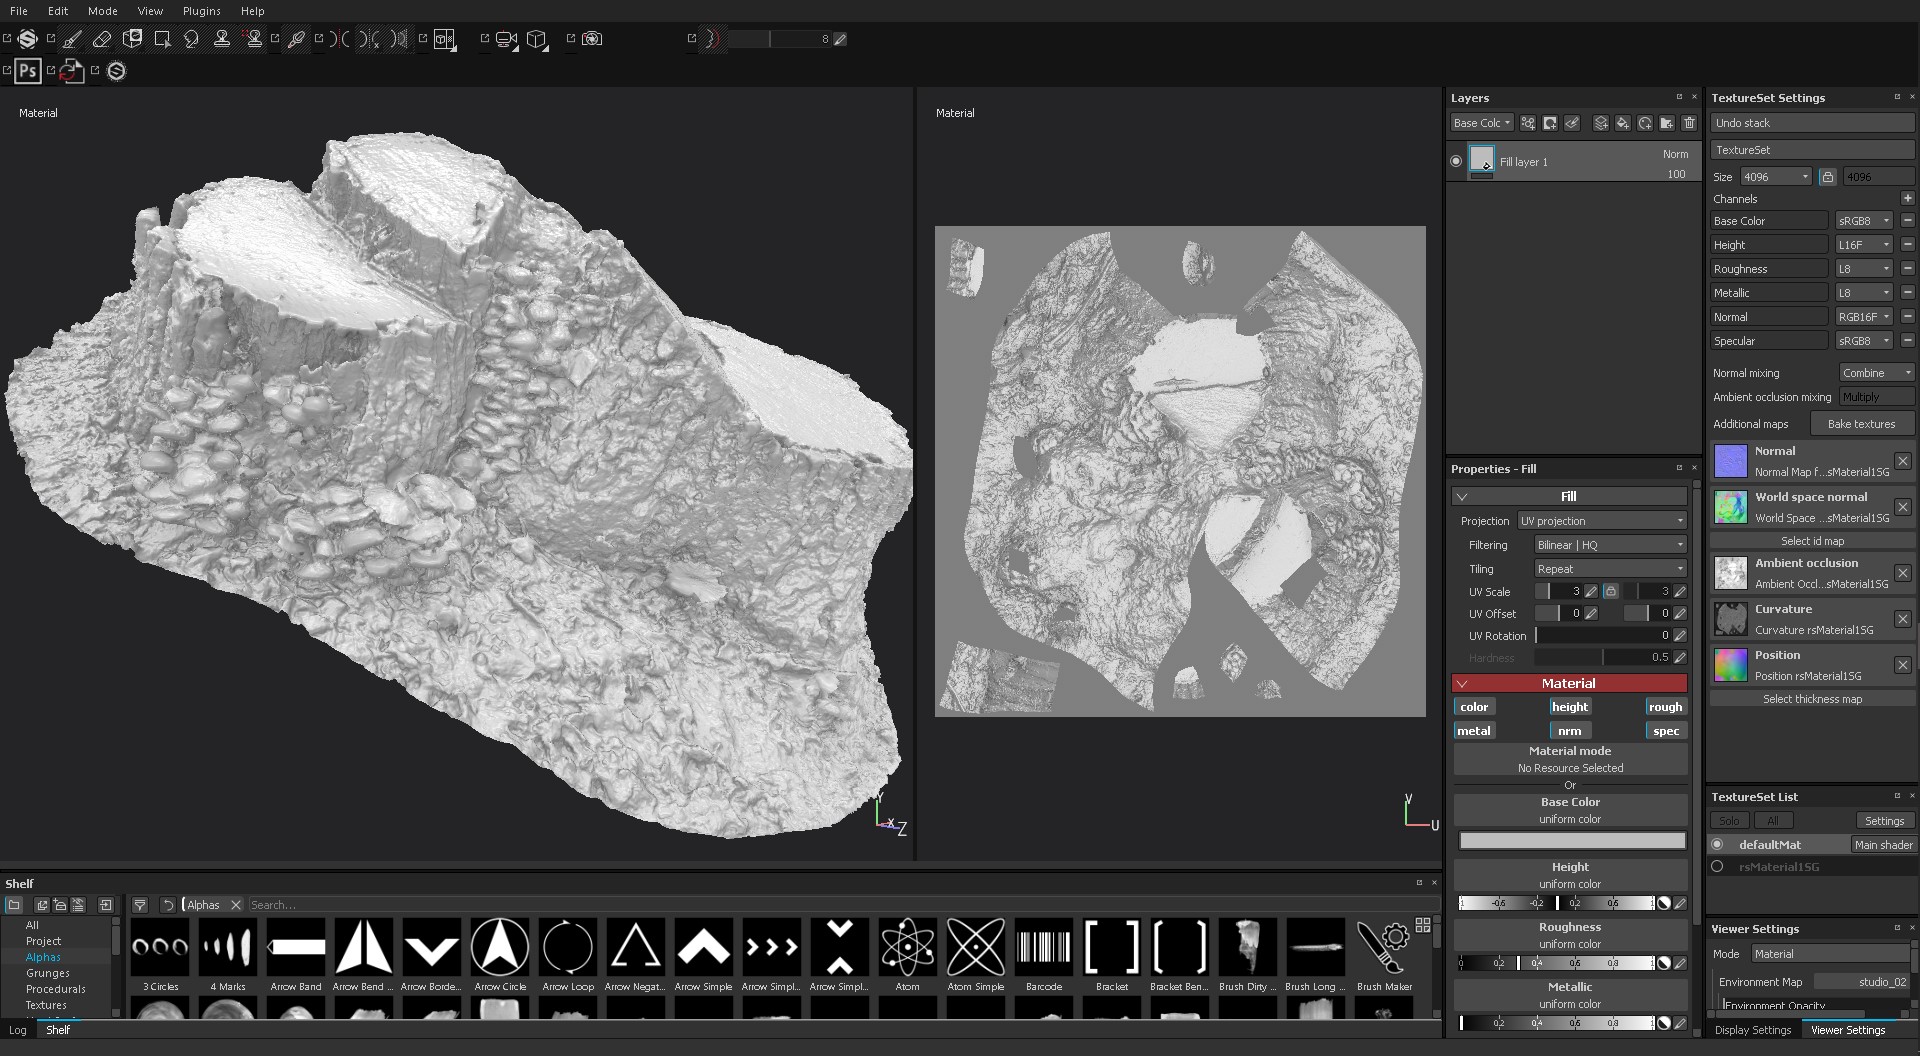Toggle the rough material channel
The height and width of the screenshot is (1056, 1920).
[1665, 707]
